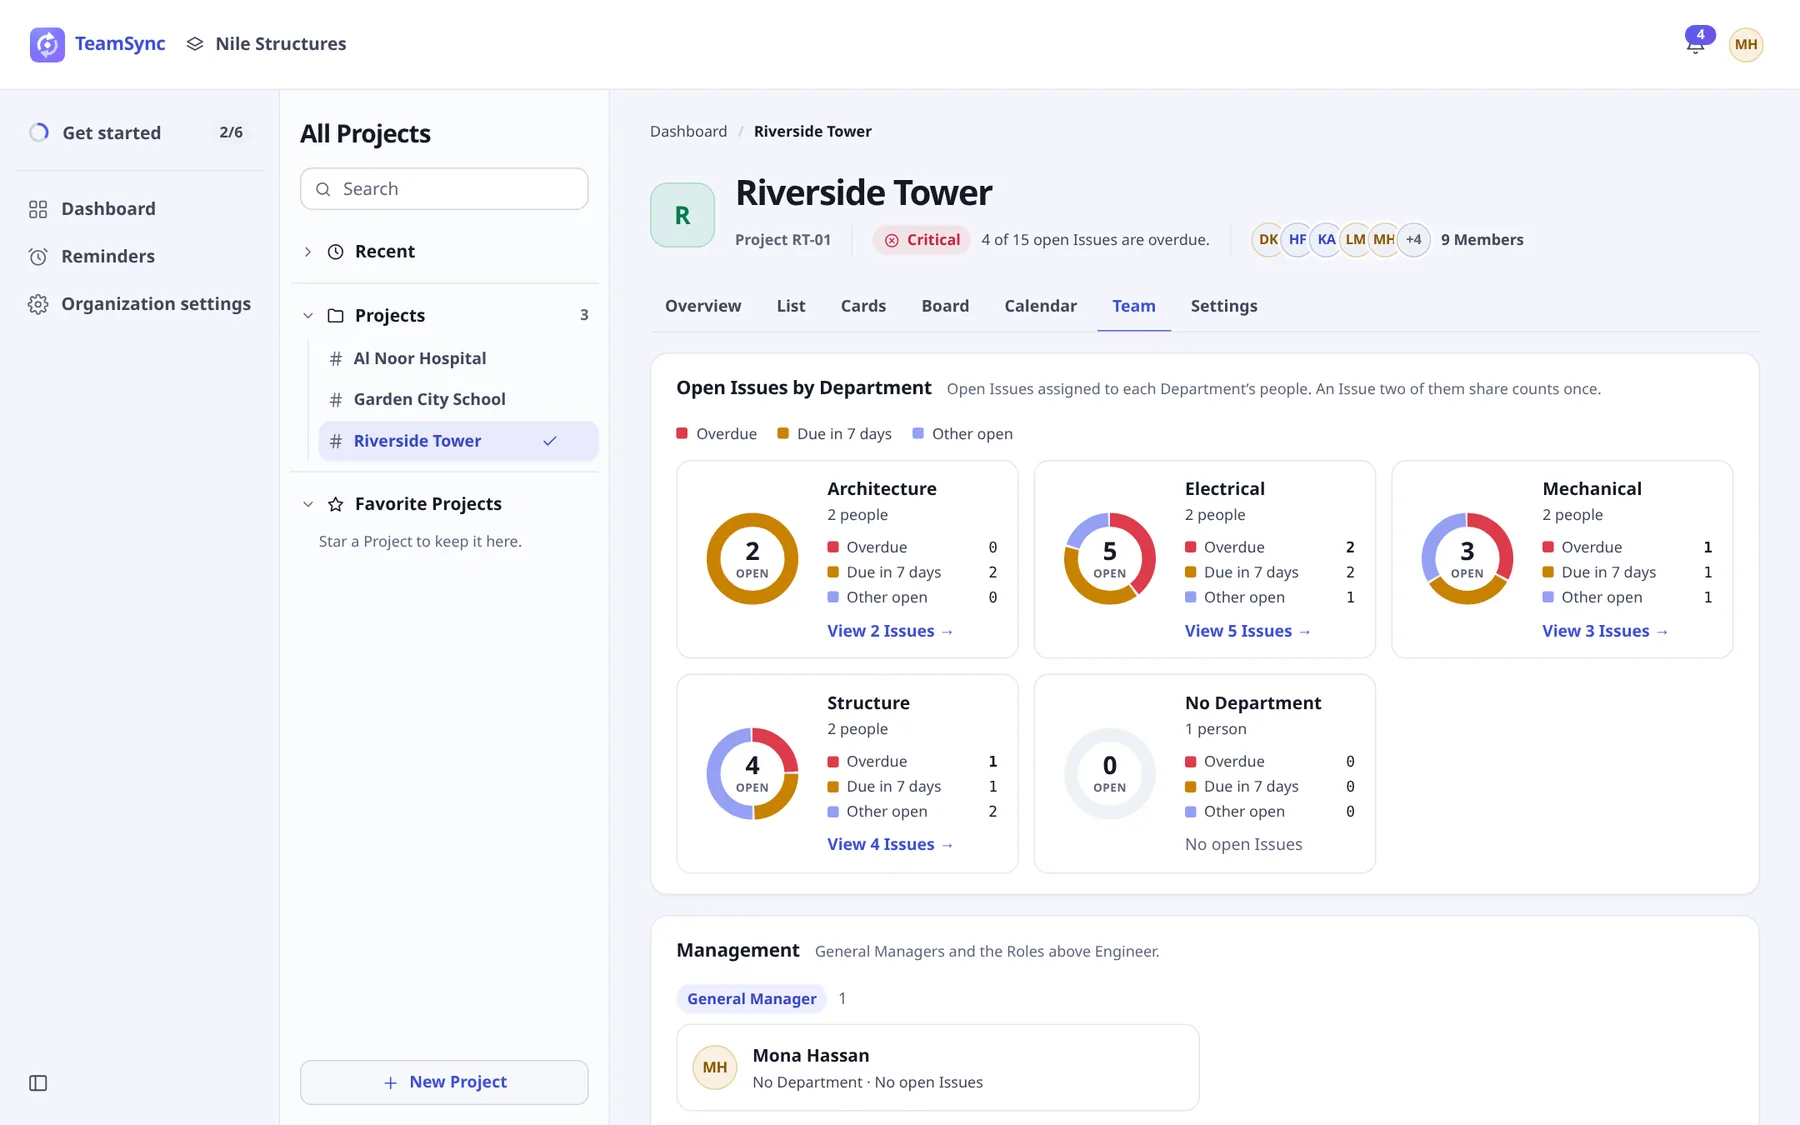Screen dimensions: 1800x1125
Task: Open the MH user avatar menu
Action: pos(1746,44)
